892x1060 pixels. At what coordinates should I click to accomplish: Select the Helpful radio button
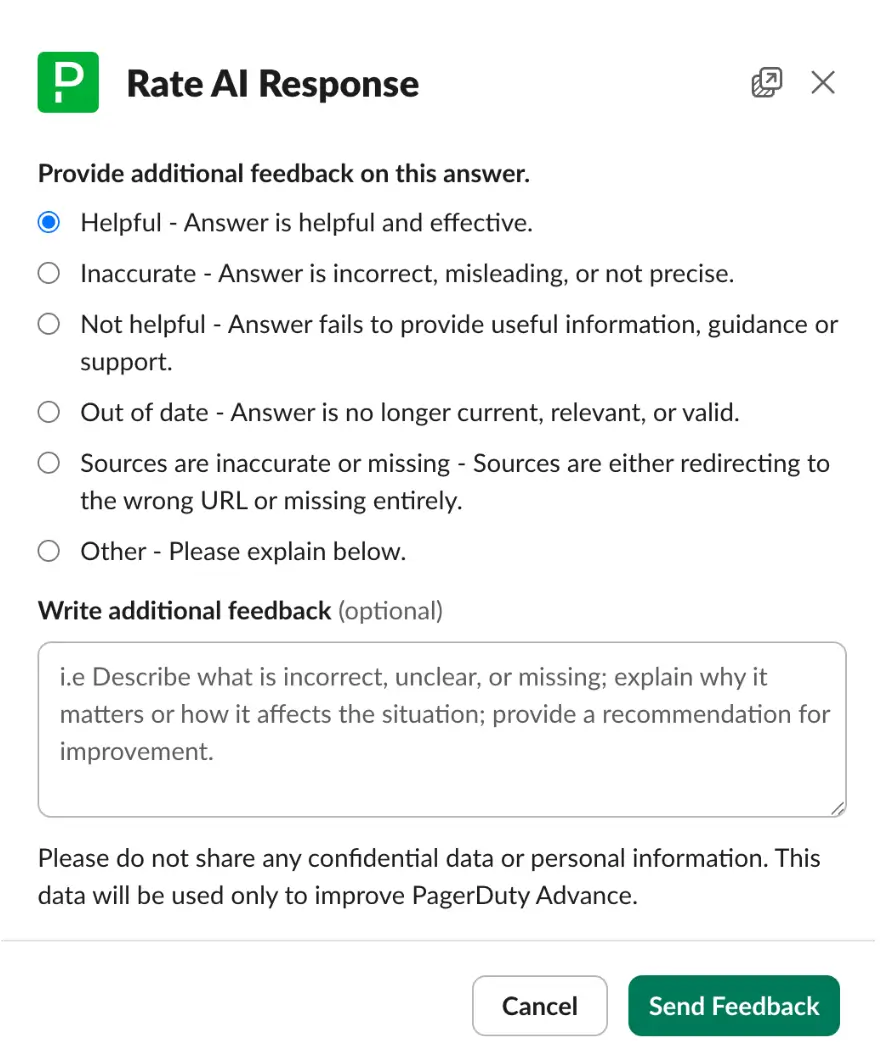49,223
